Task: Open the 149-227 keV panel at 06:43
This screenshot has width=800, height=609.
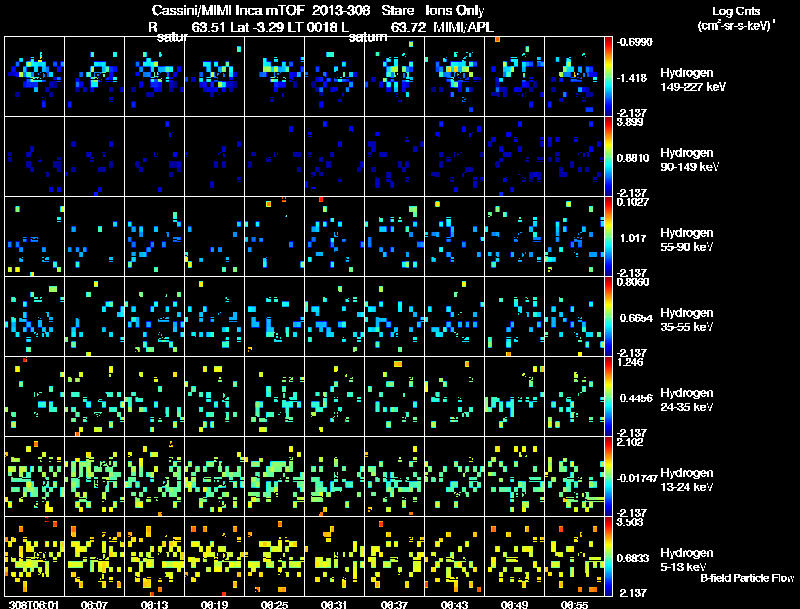Action: tap(455, 77)
